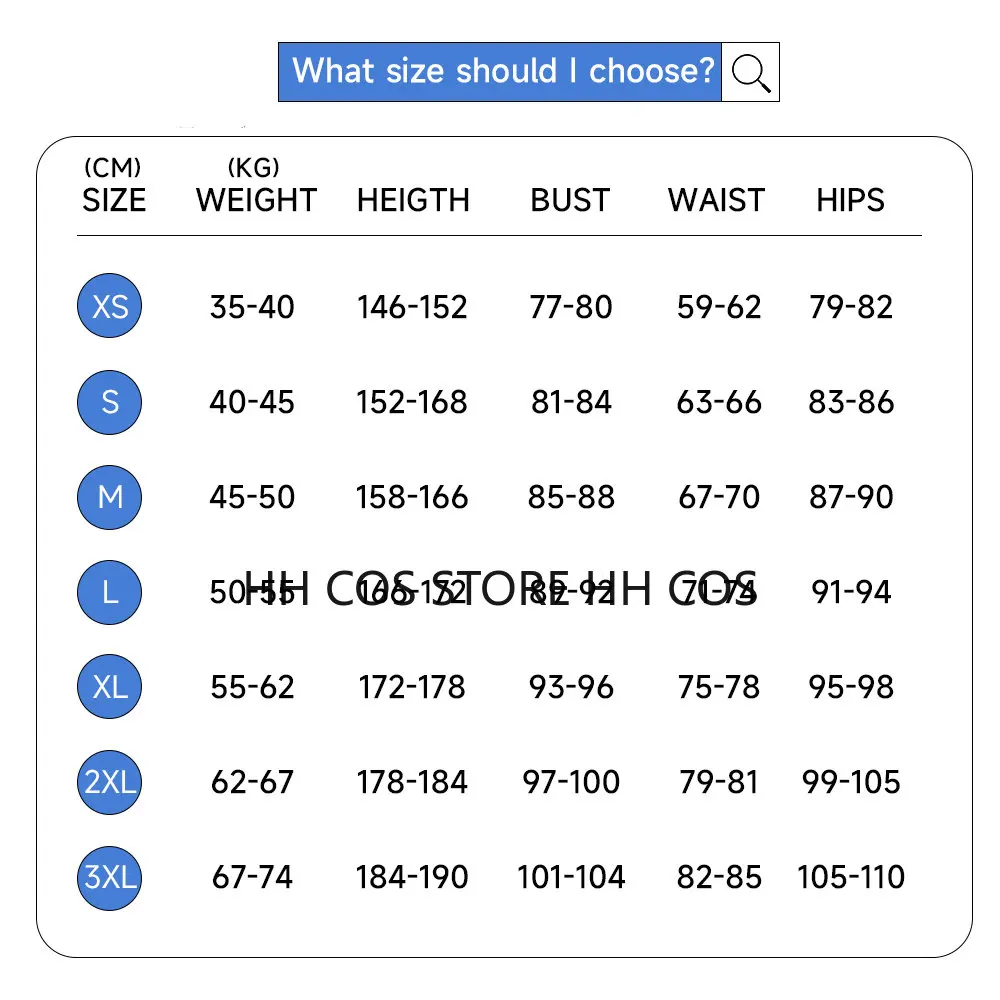The image size is (1000, 1000).
Task: Choose the M size circle
Action: pos(110,497)
